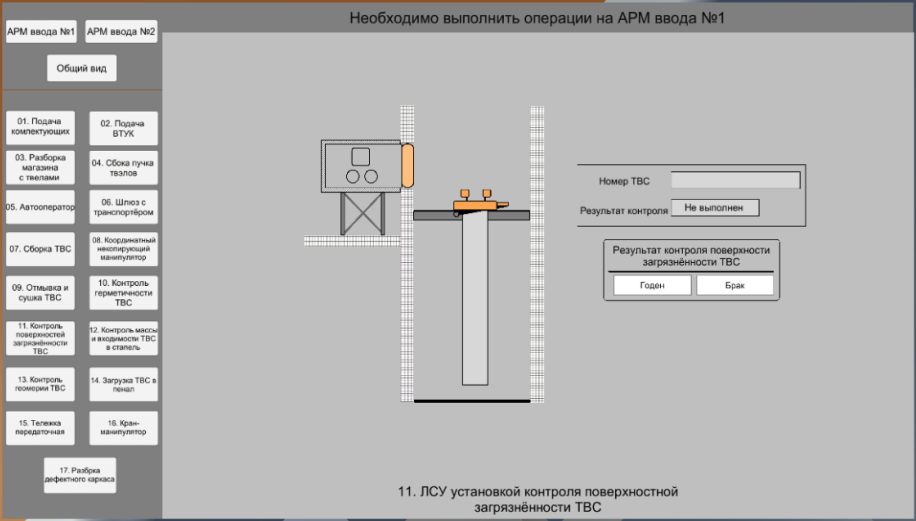The width and height of the screenshot is (916, 521).
Task: Open 14. Загрузка ТВС в пенал
Action: tap(123, 385)
